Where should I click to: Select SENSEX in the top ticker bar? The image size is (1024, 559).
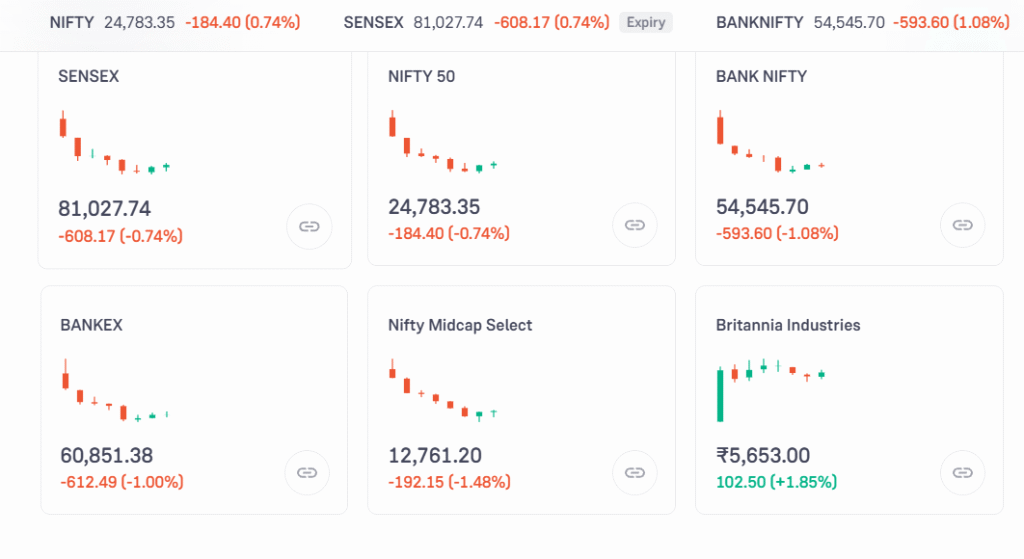pyautogui.click(x=371, y=22)
